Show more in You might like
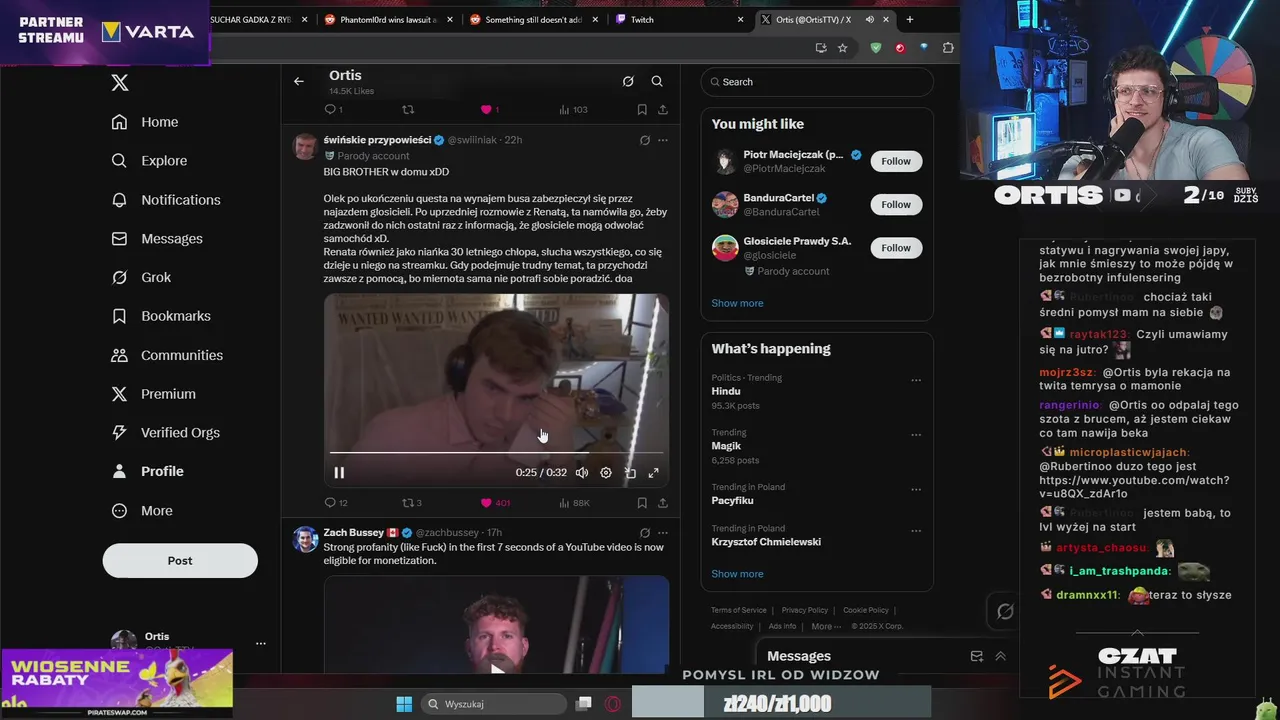This screenshot has height=720, width=1280. tap(737, 303)
